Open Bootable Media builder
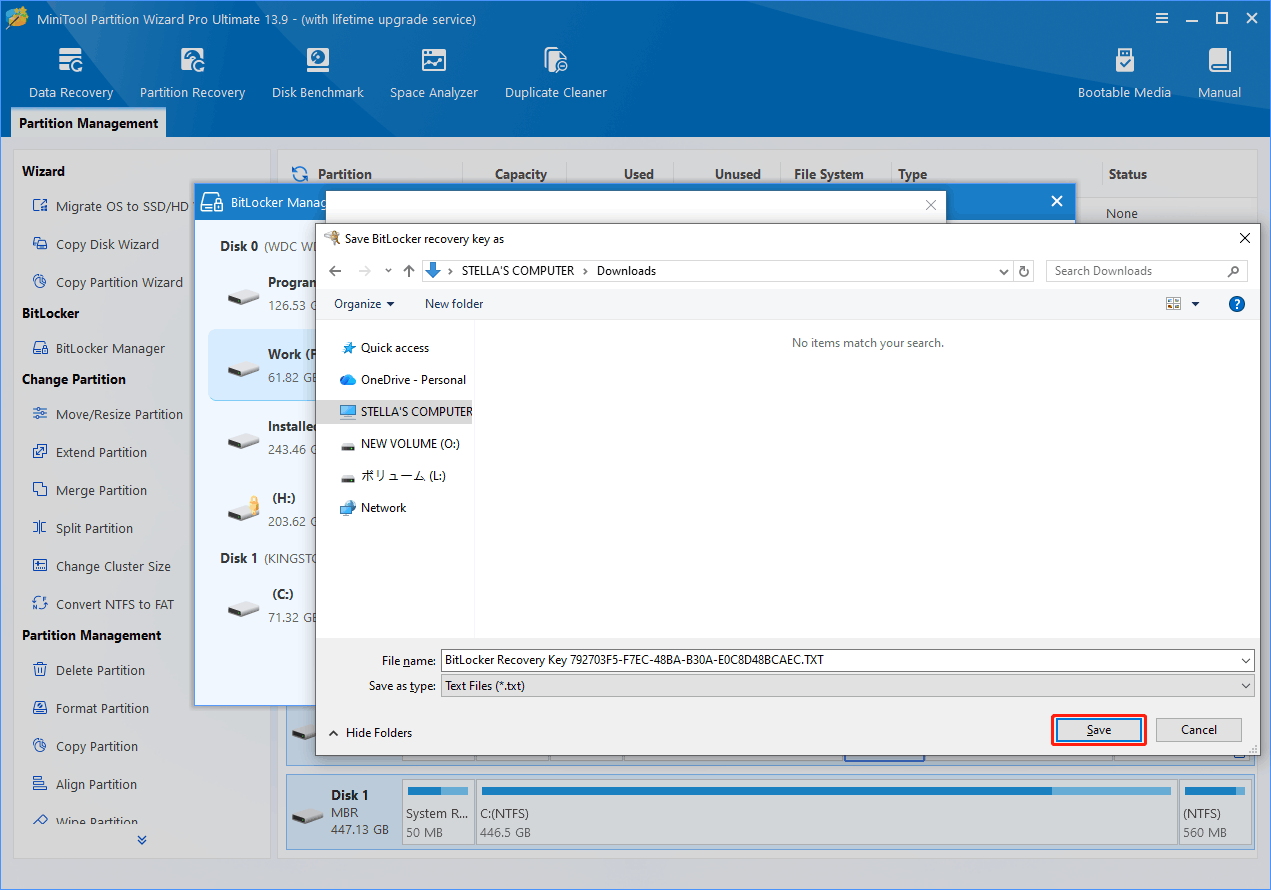1271x890 pixels. pos(1124,73)
